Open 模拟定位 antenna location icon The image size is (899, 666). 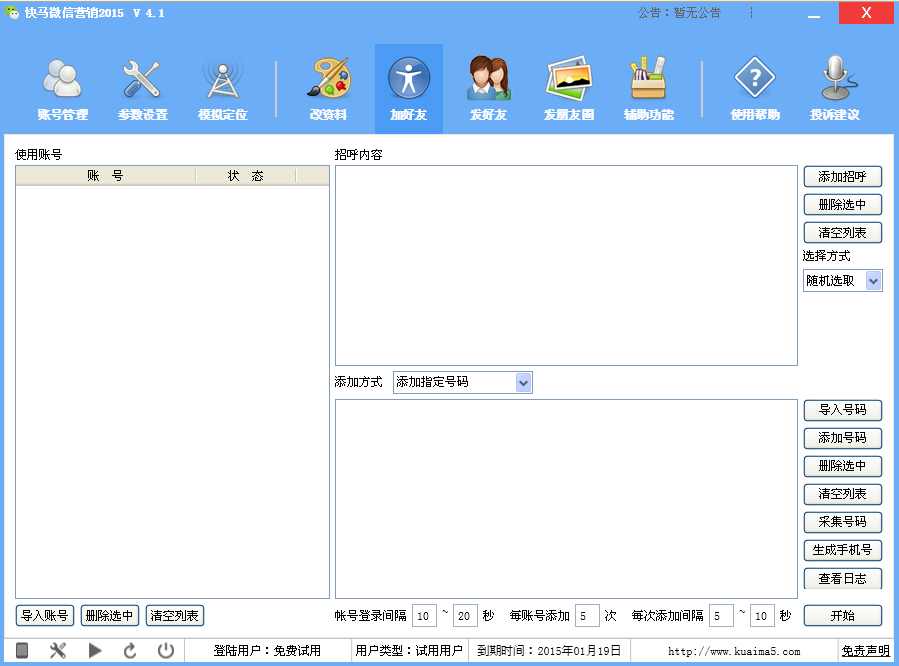click(222, 89)
